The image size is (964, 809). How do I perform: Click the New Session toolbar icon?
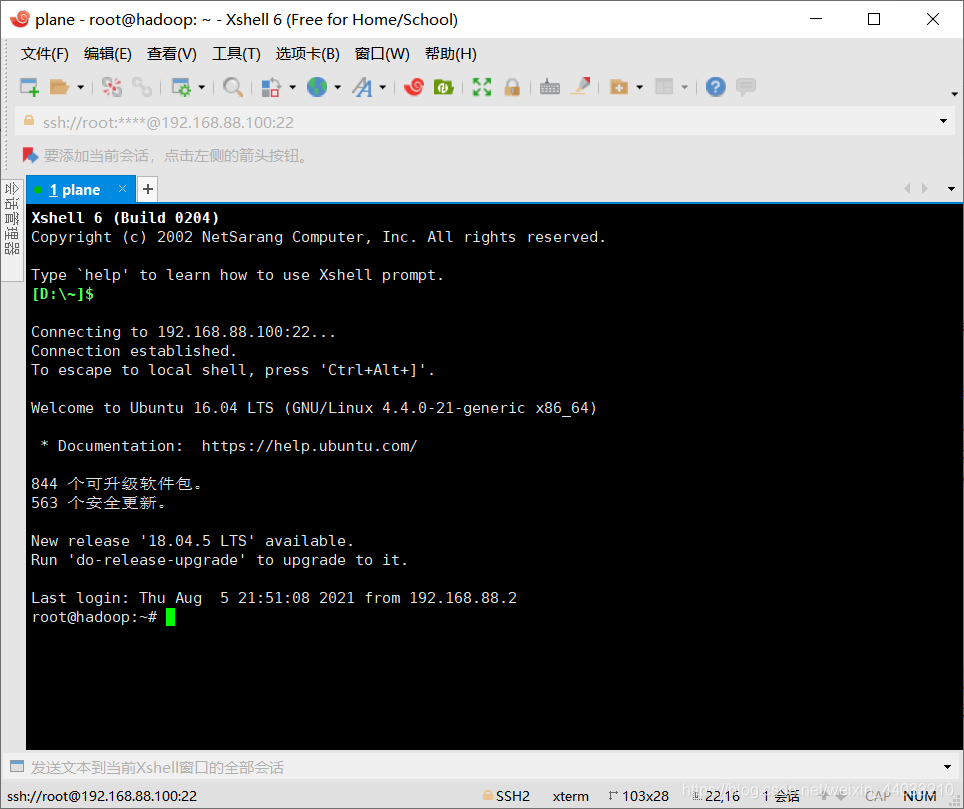(x=30, y=87)
